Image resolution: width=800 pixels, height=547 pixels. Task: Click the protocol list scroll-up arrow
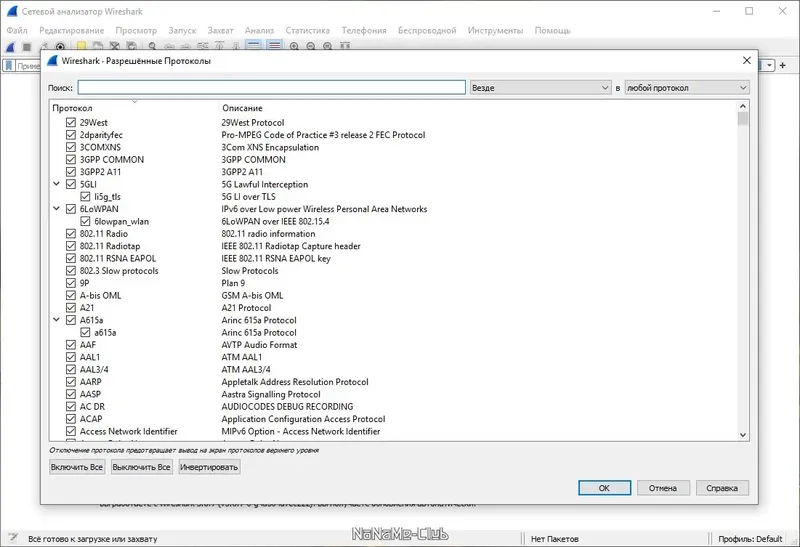tap(743, 106)
